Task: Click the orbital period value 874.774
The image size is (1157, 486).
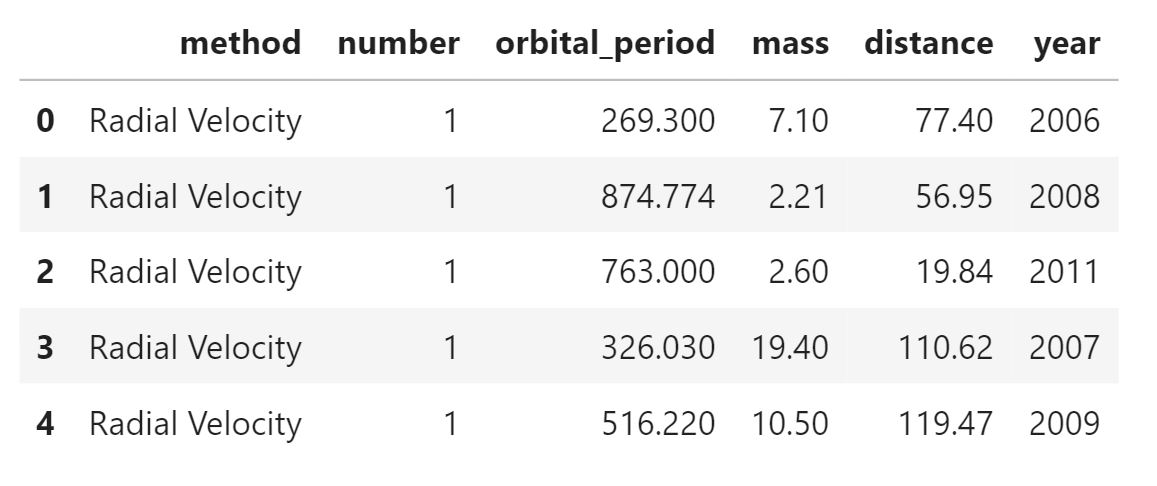Action: click(658, 196)
